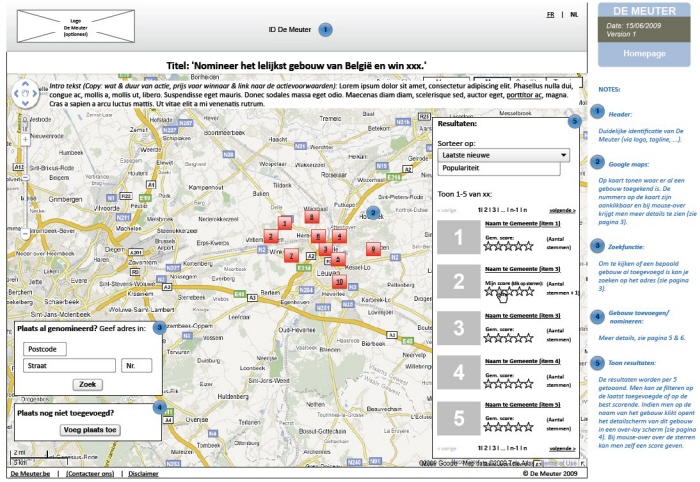Open result thumbnail number 3
This screenshot has height=482, width=700.
[x=458, y=328]
